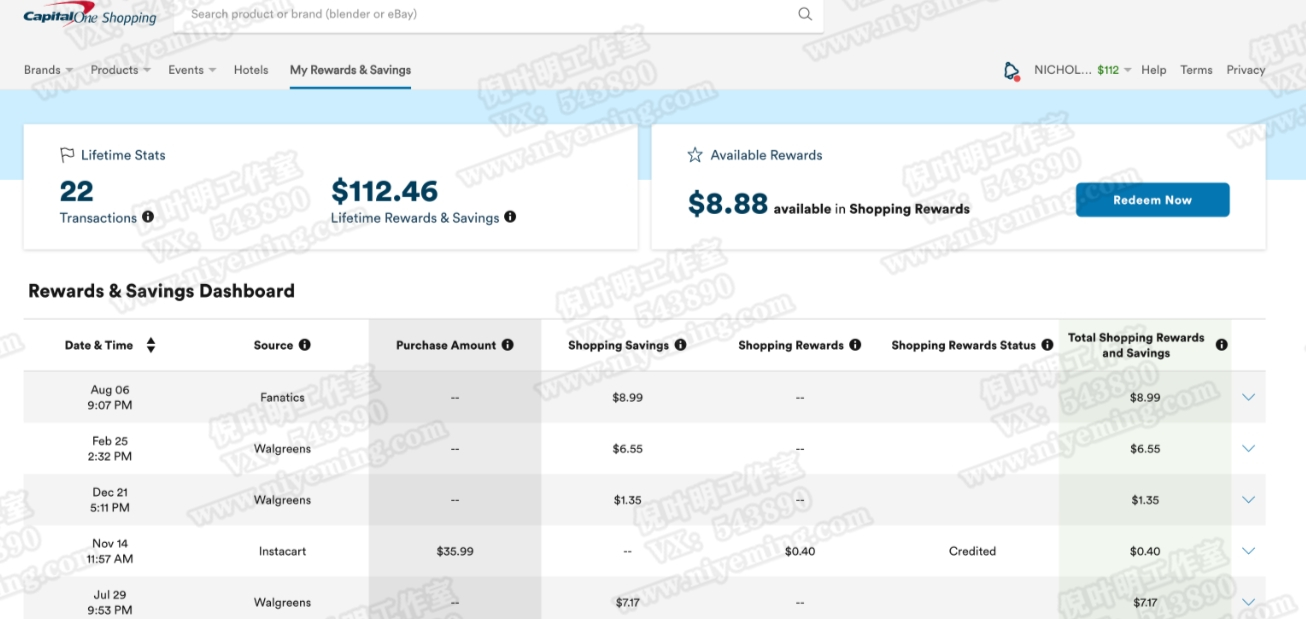Open the Terms link
Screen dimensions: 1306x619
tap(1196, 70)
